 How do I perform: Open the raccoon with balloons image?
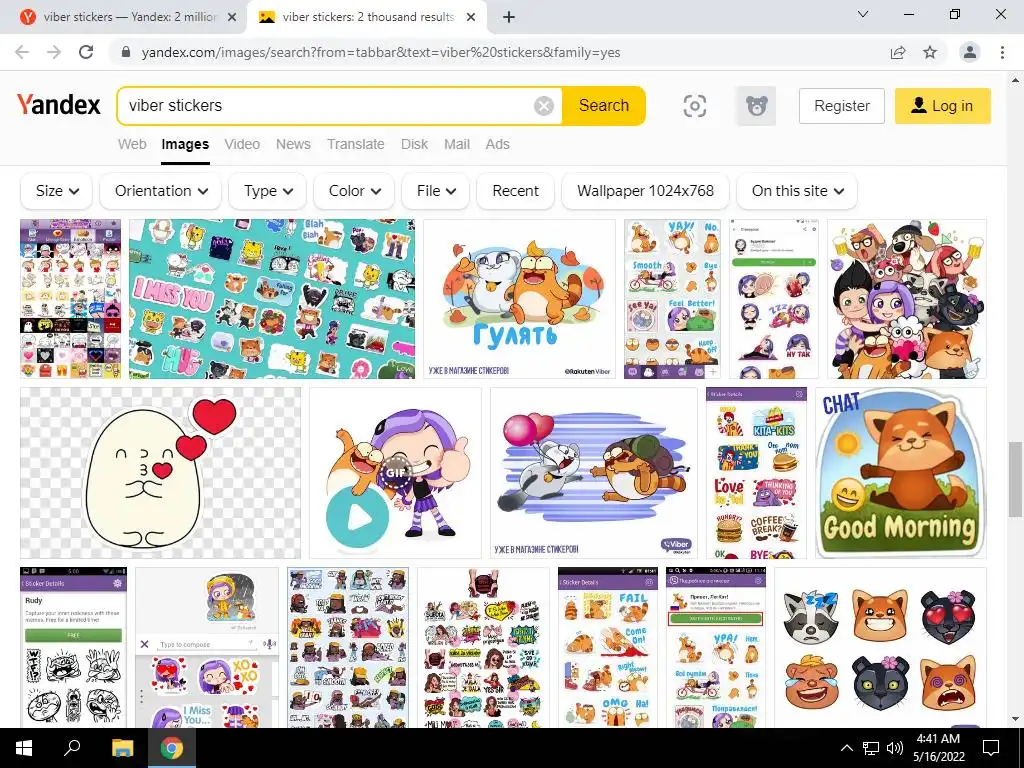click(x=594, y=473)
